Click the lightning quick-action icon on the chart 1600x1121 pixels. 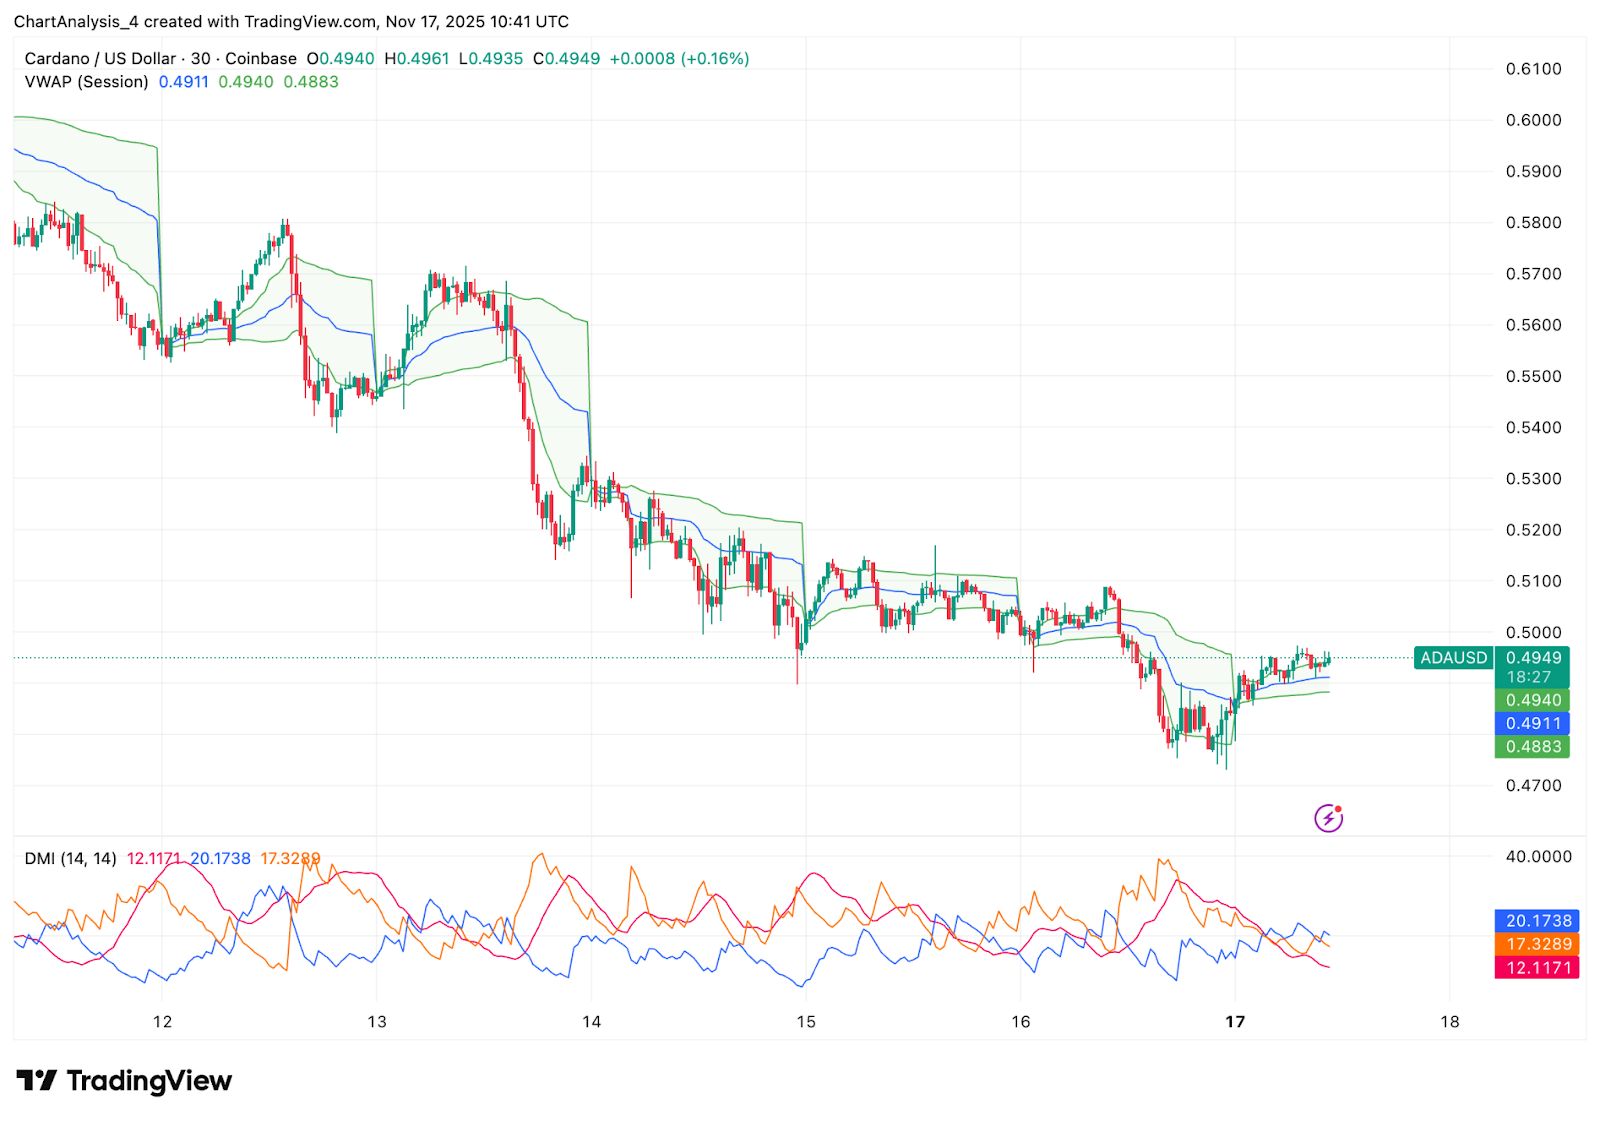1327,818
